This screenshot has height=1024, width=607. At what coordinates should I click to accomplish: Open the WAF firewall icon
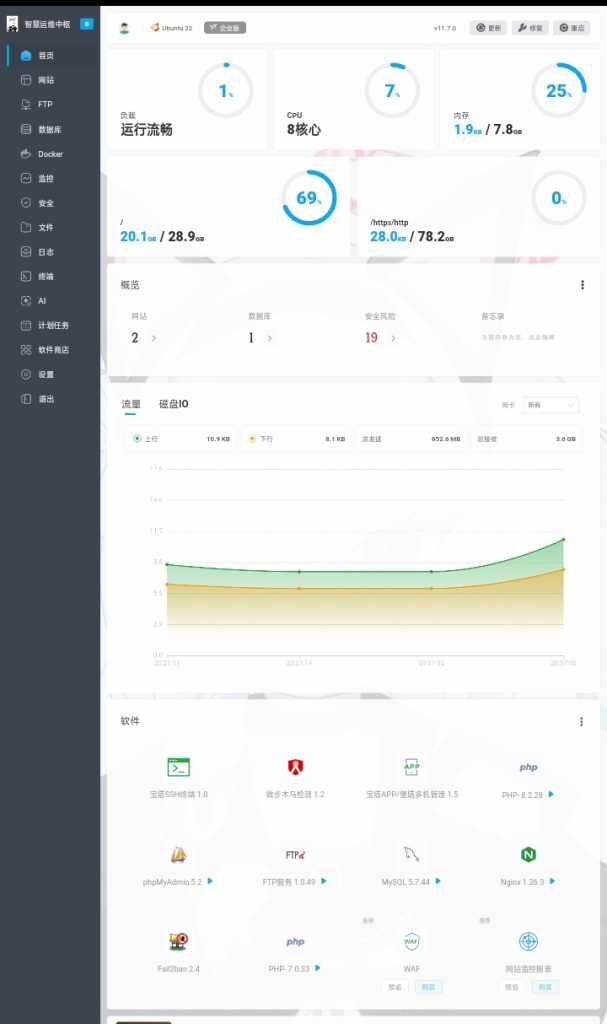coord(411,941)
